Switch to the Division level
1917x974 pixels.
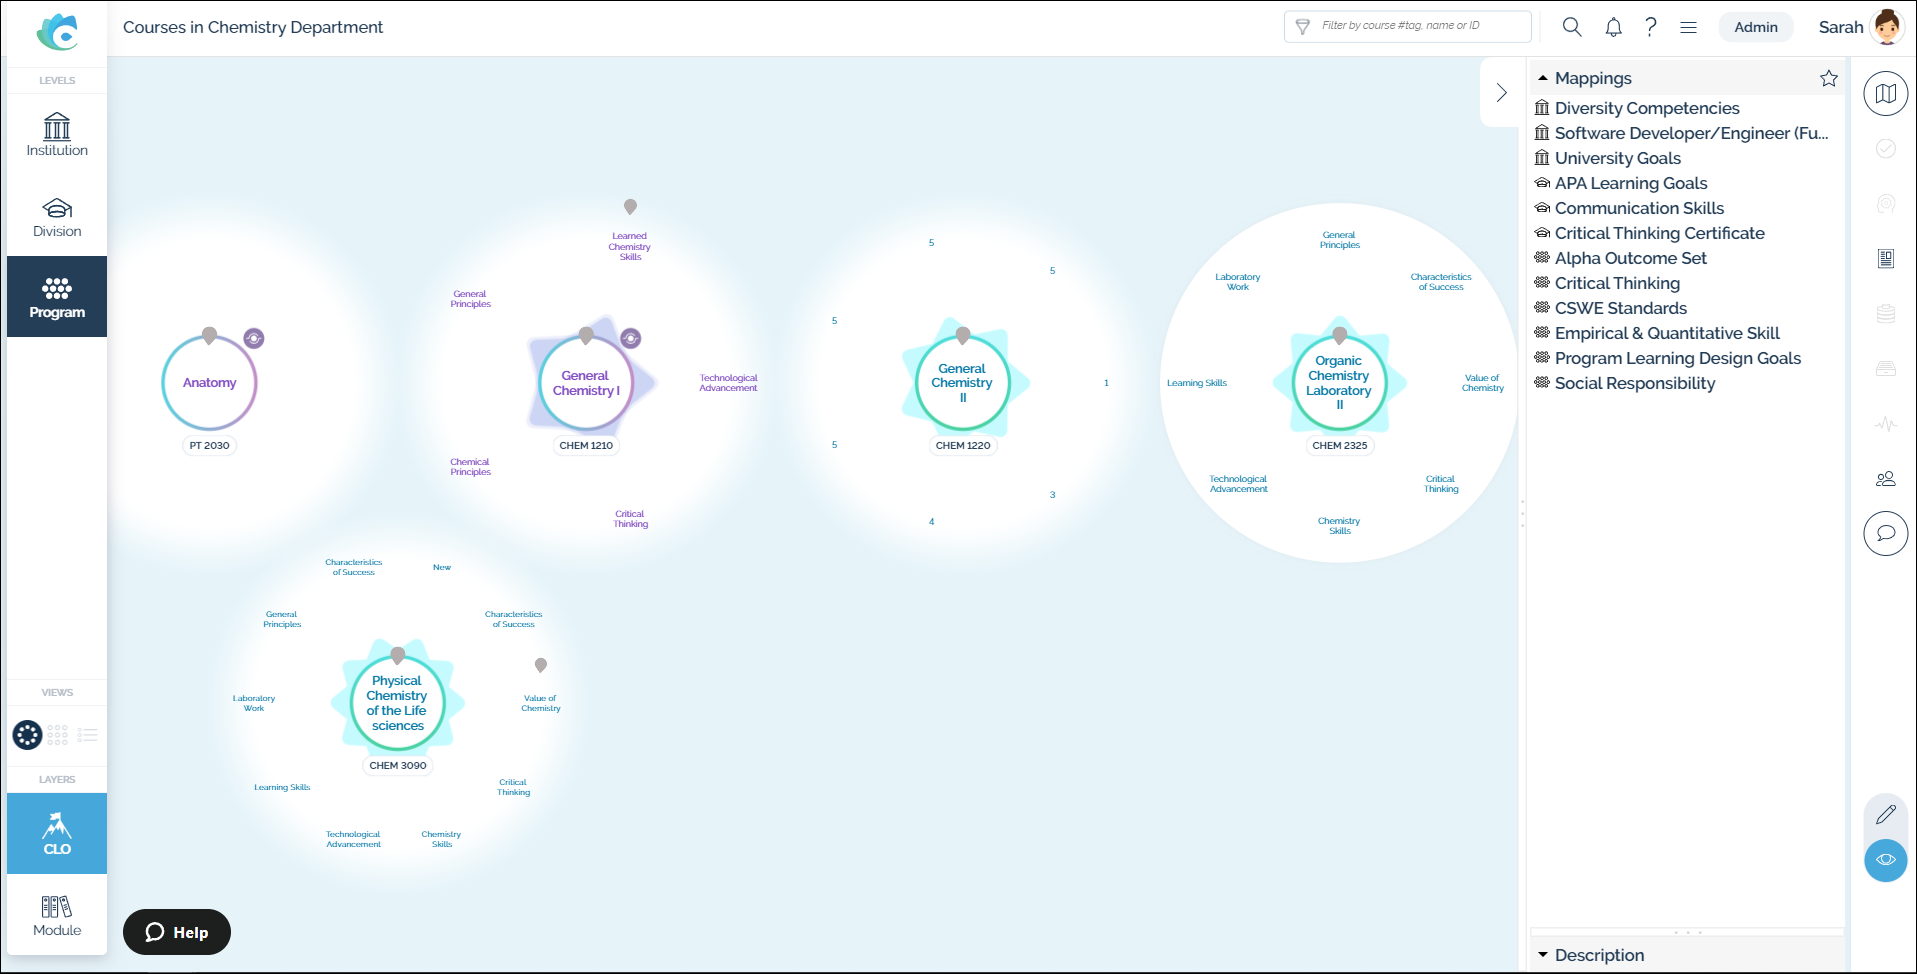pos(57,216)
